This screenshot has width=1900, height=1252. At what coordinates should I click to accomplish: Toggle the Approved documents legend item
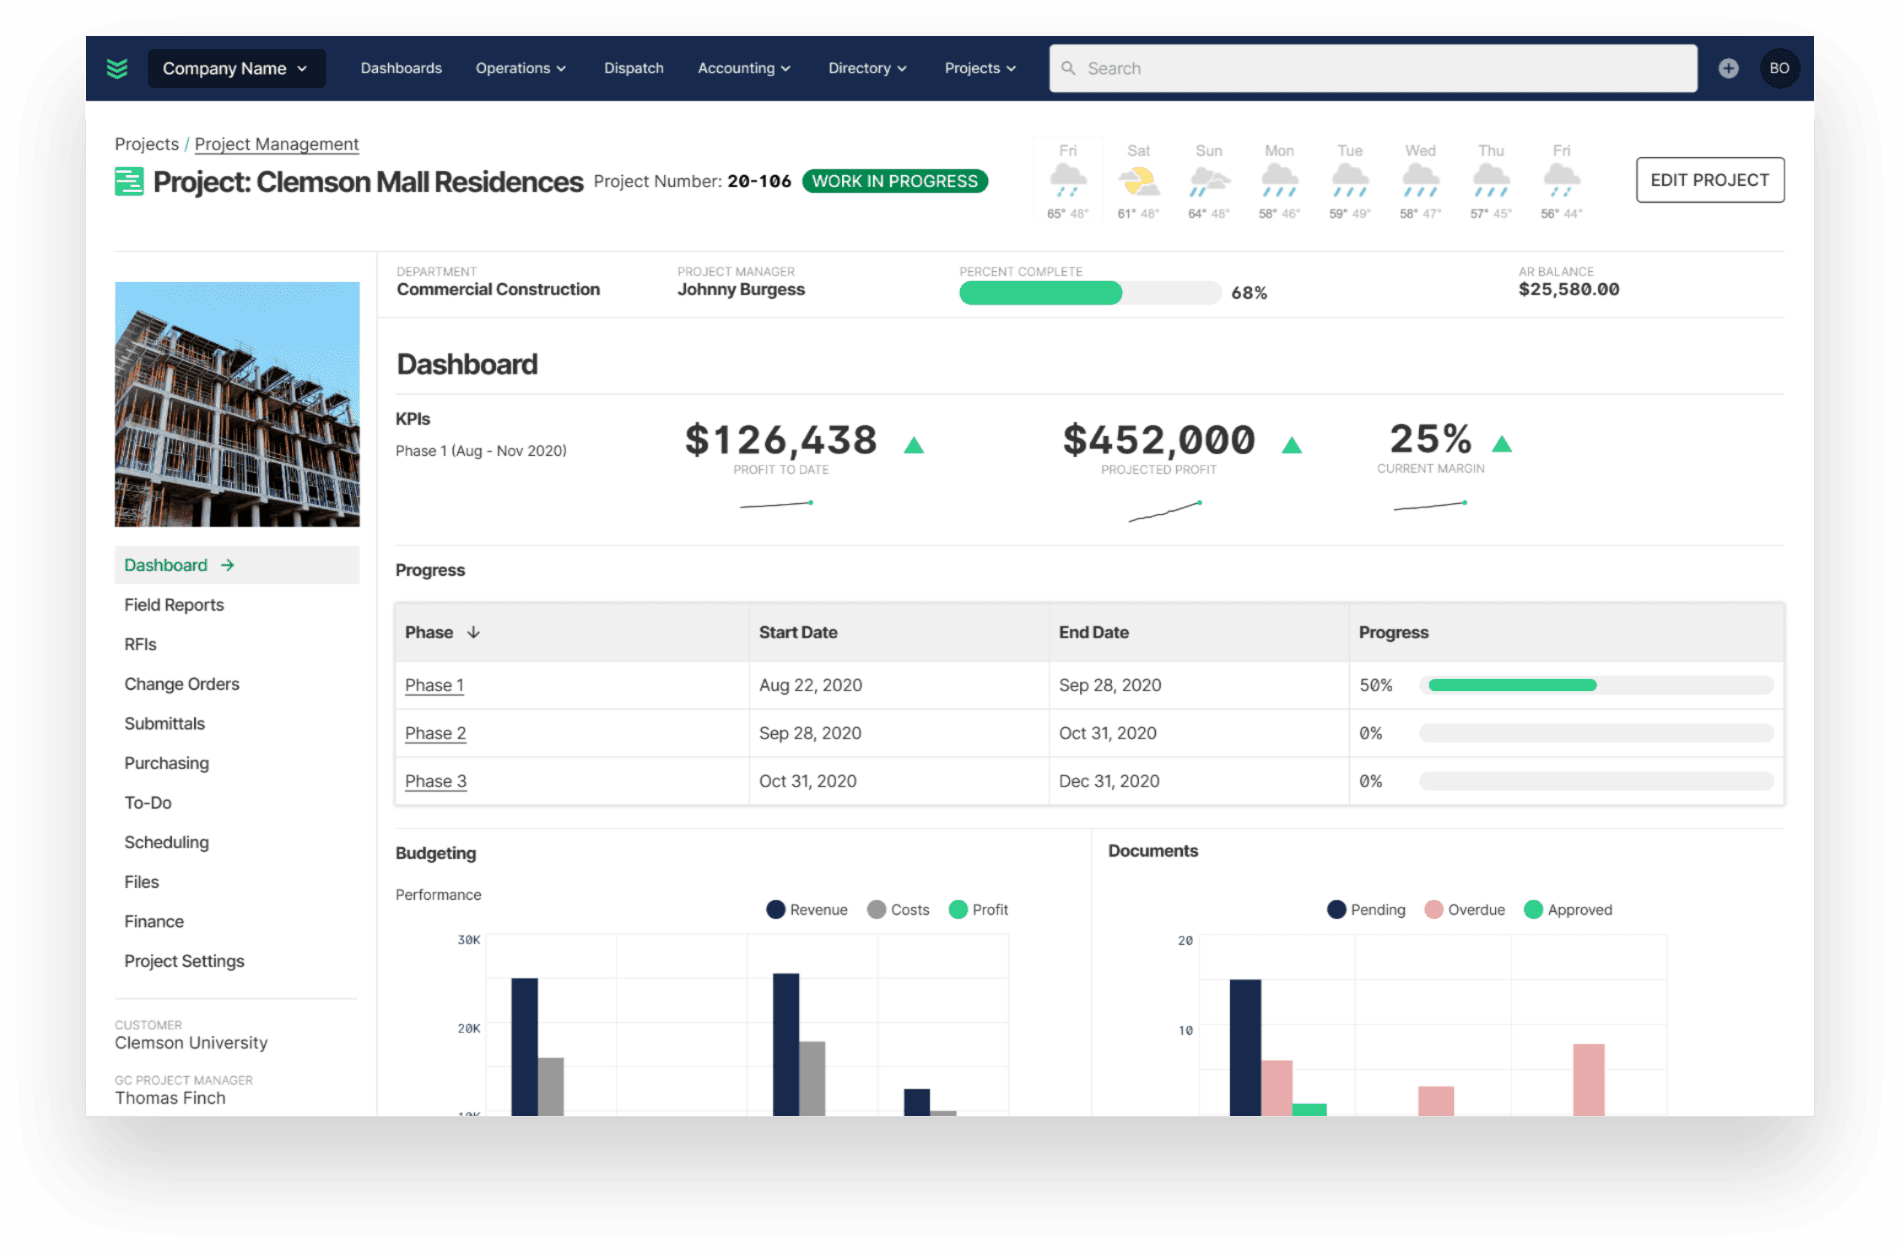(x=1568, y=909)
